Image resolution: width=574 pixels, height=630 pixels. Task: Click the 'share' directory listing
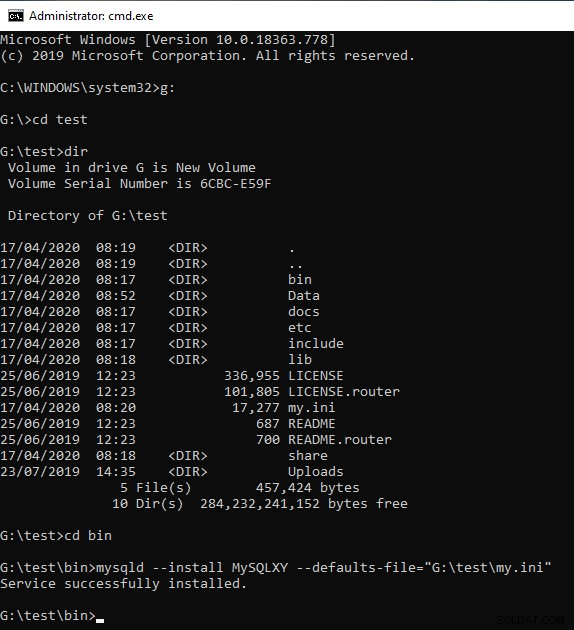tap(308, 456)
